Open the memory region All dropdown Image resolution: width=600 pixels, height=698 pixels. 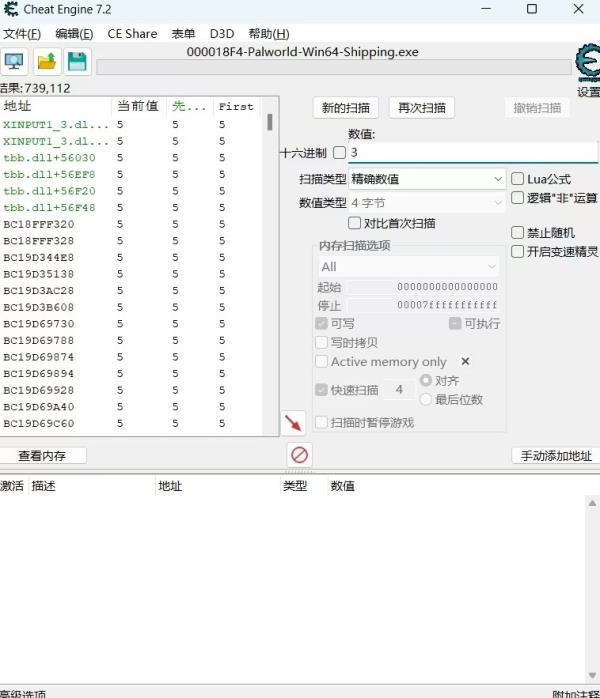pos(407,267)
